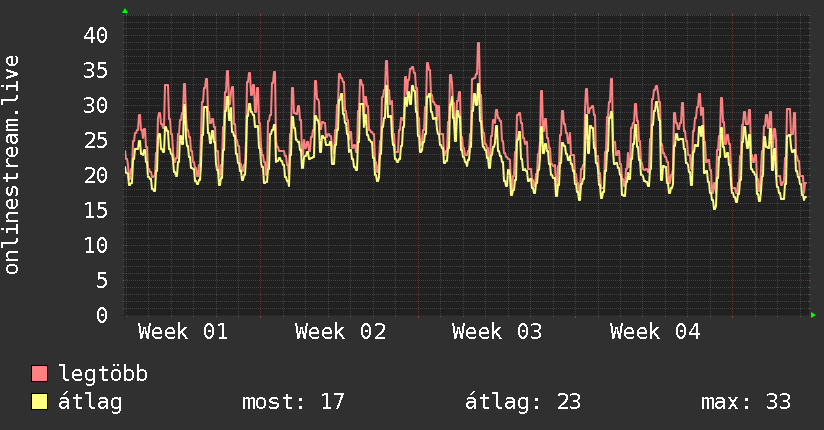Click the 'átlag: 23' statistic
Screen dimensions: 824x430
coord(523,402)
